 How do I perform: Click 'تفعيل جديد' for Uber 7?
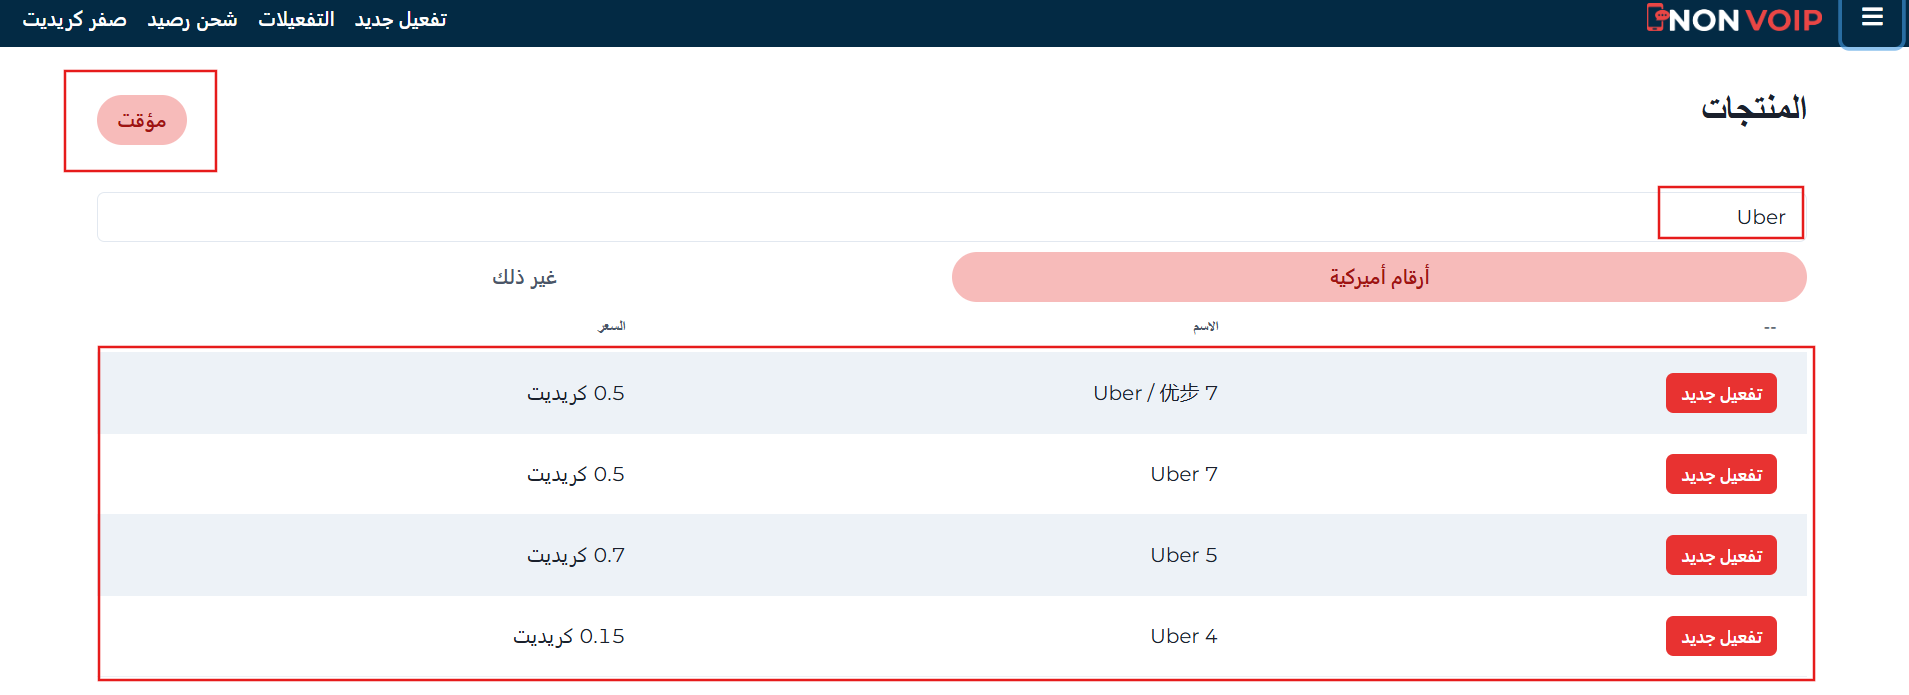click(x=1720, y=474)
